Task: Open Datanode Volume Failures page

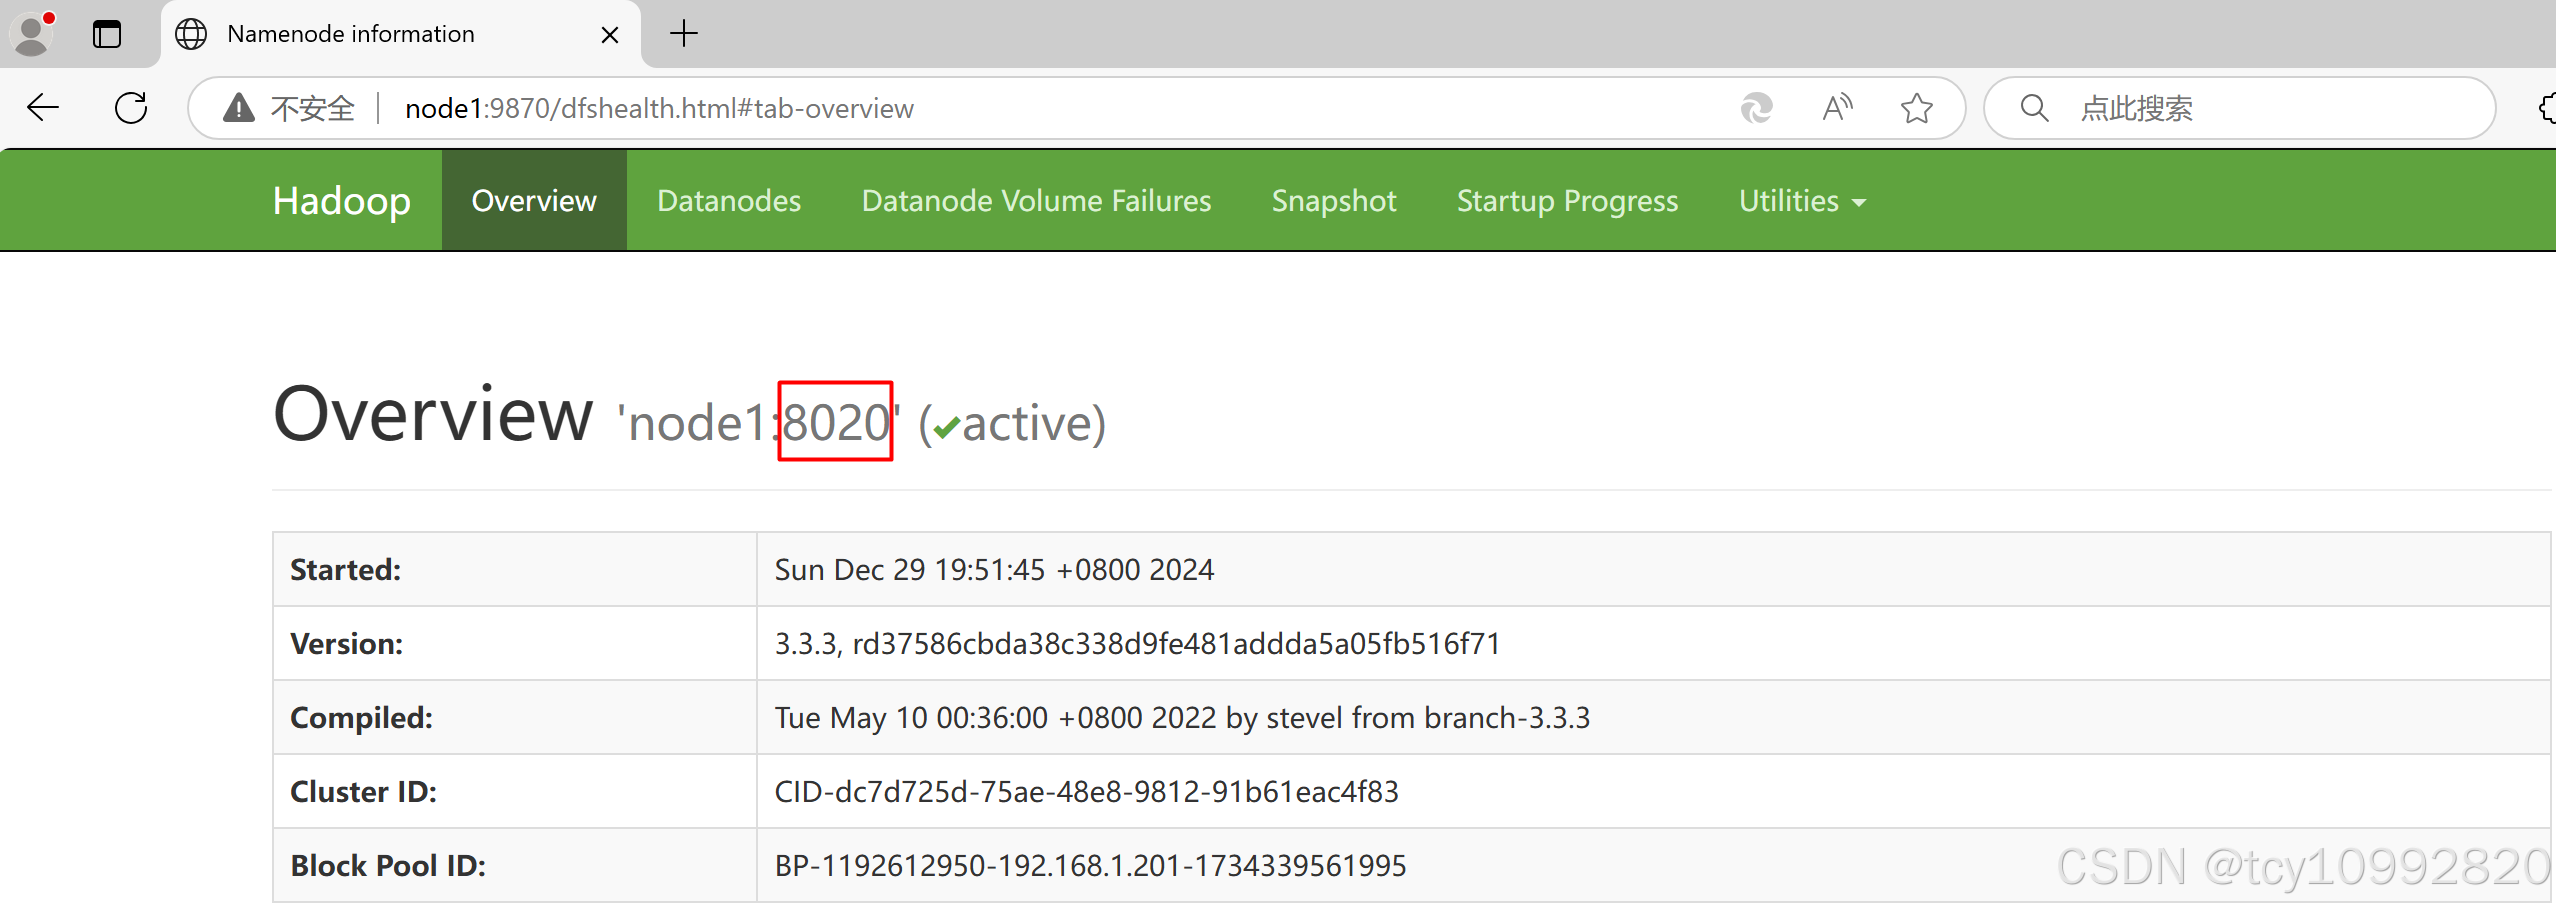Action: [x=1035, y=200]
